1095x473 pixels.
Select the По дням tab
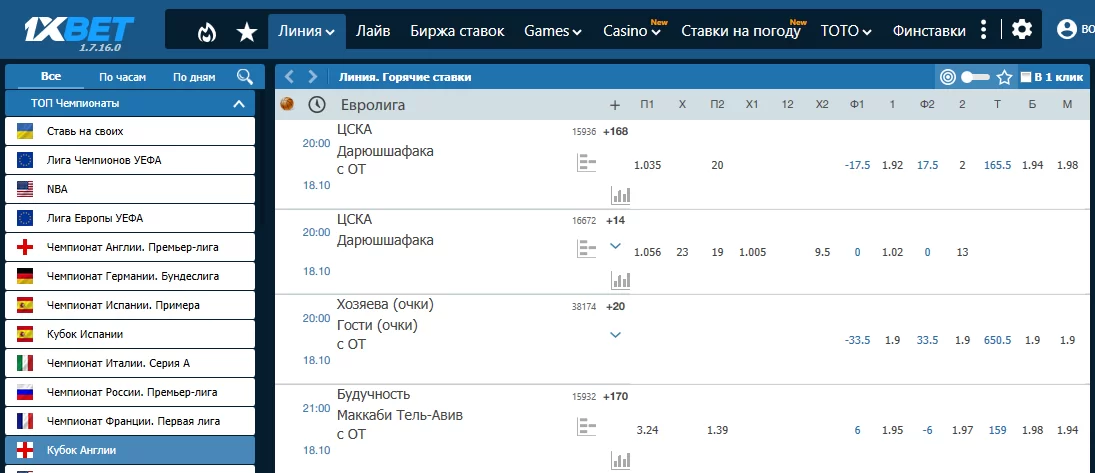[x=194, y=77]
